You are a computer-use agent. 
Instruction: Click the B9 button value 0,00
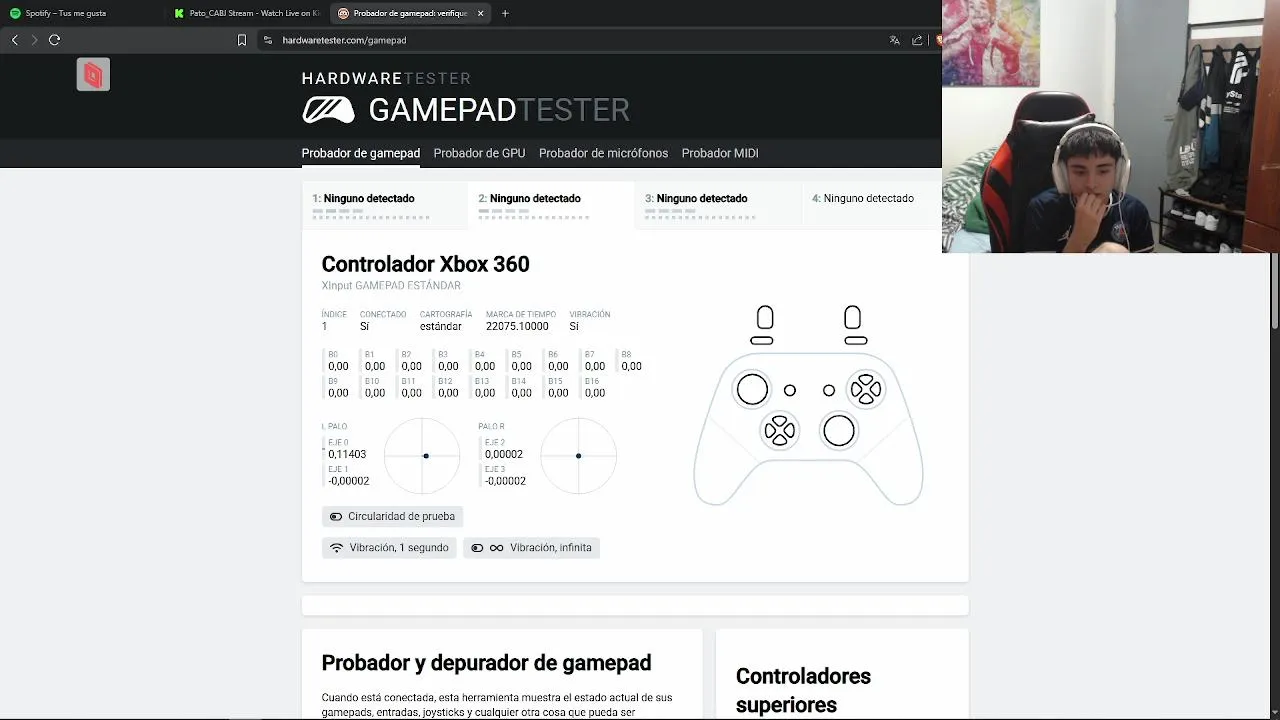tap(338, 393)
